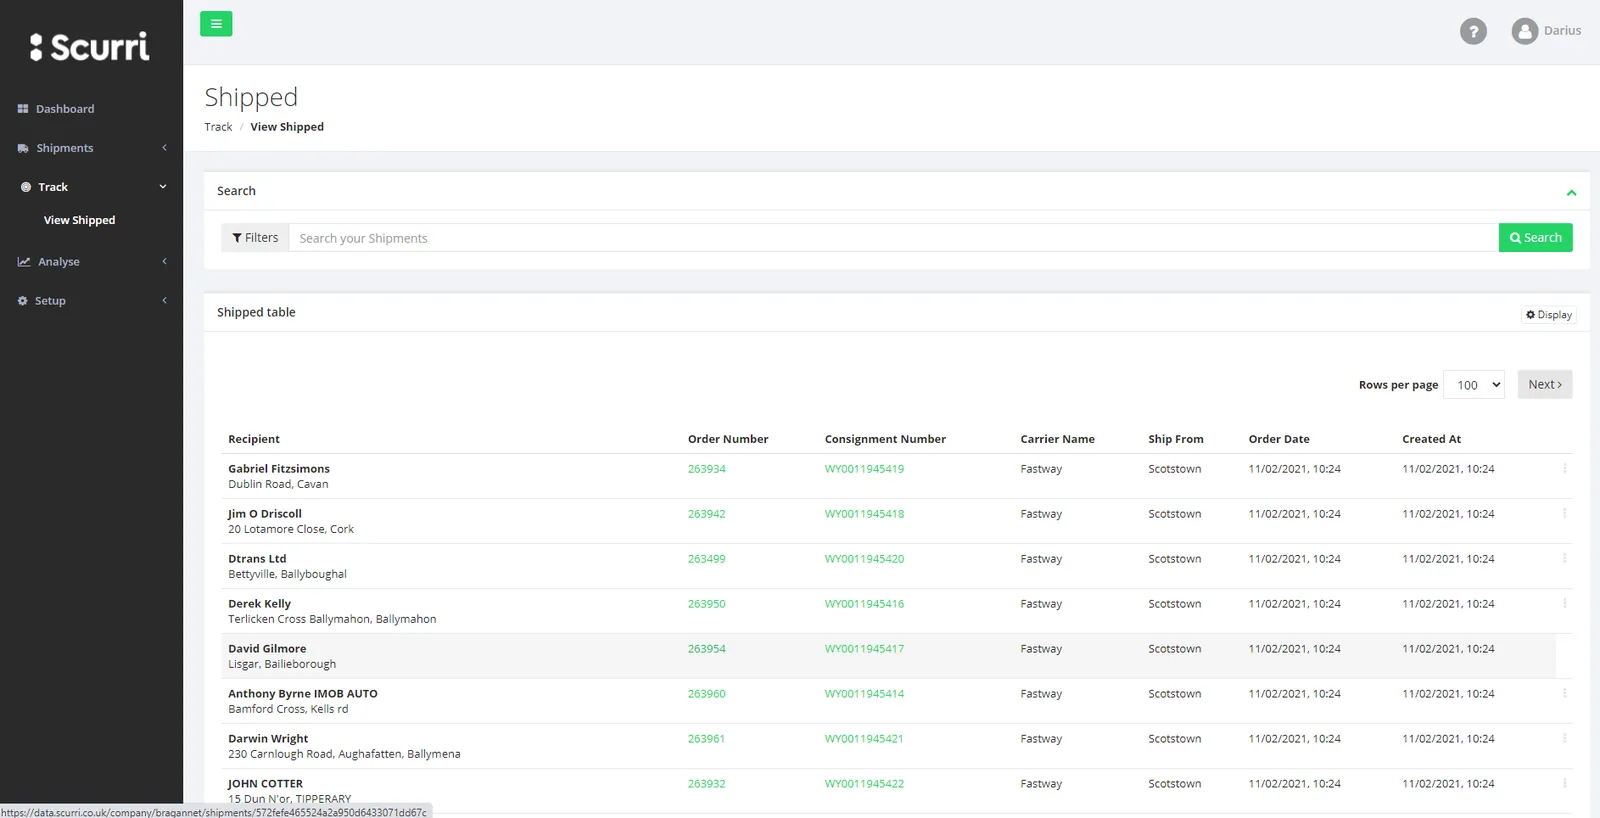Screen dimensions: 1600x818
Task: Collapse the Search panel with chevron
Action: (1571, 192)
